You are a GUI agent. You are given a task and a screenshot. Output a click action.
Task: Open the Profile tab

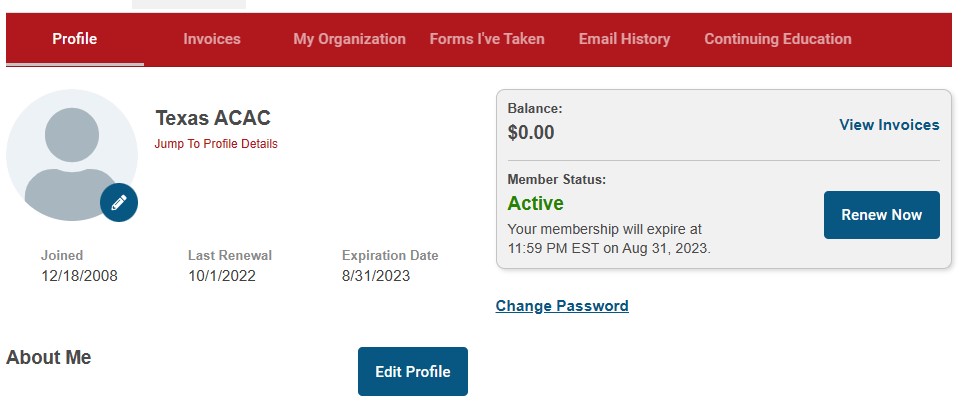75,39
